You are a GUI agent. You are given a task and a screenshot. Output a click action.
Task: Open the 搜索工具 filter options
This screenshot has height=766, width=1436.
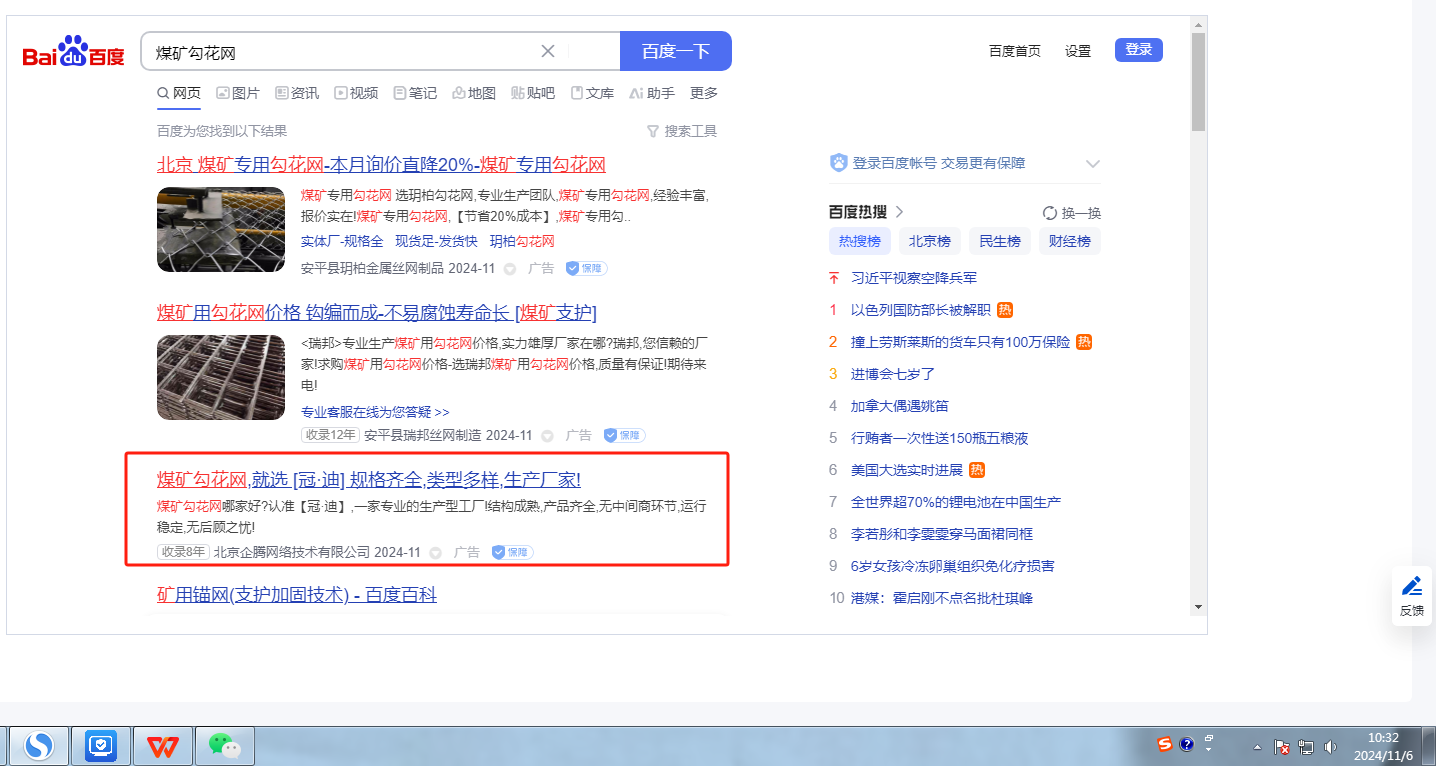pos(682,131)
